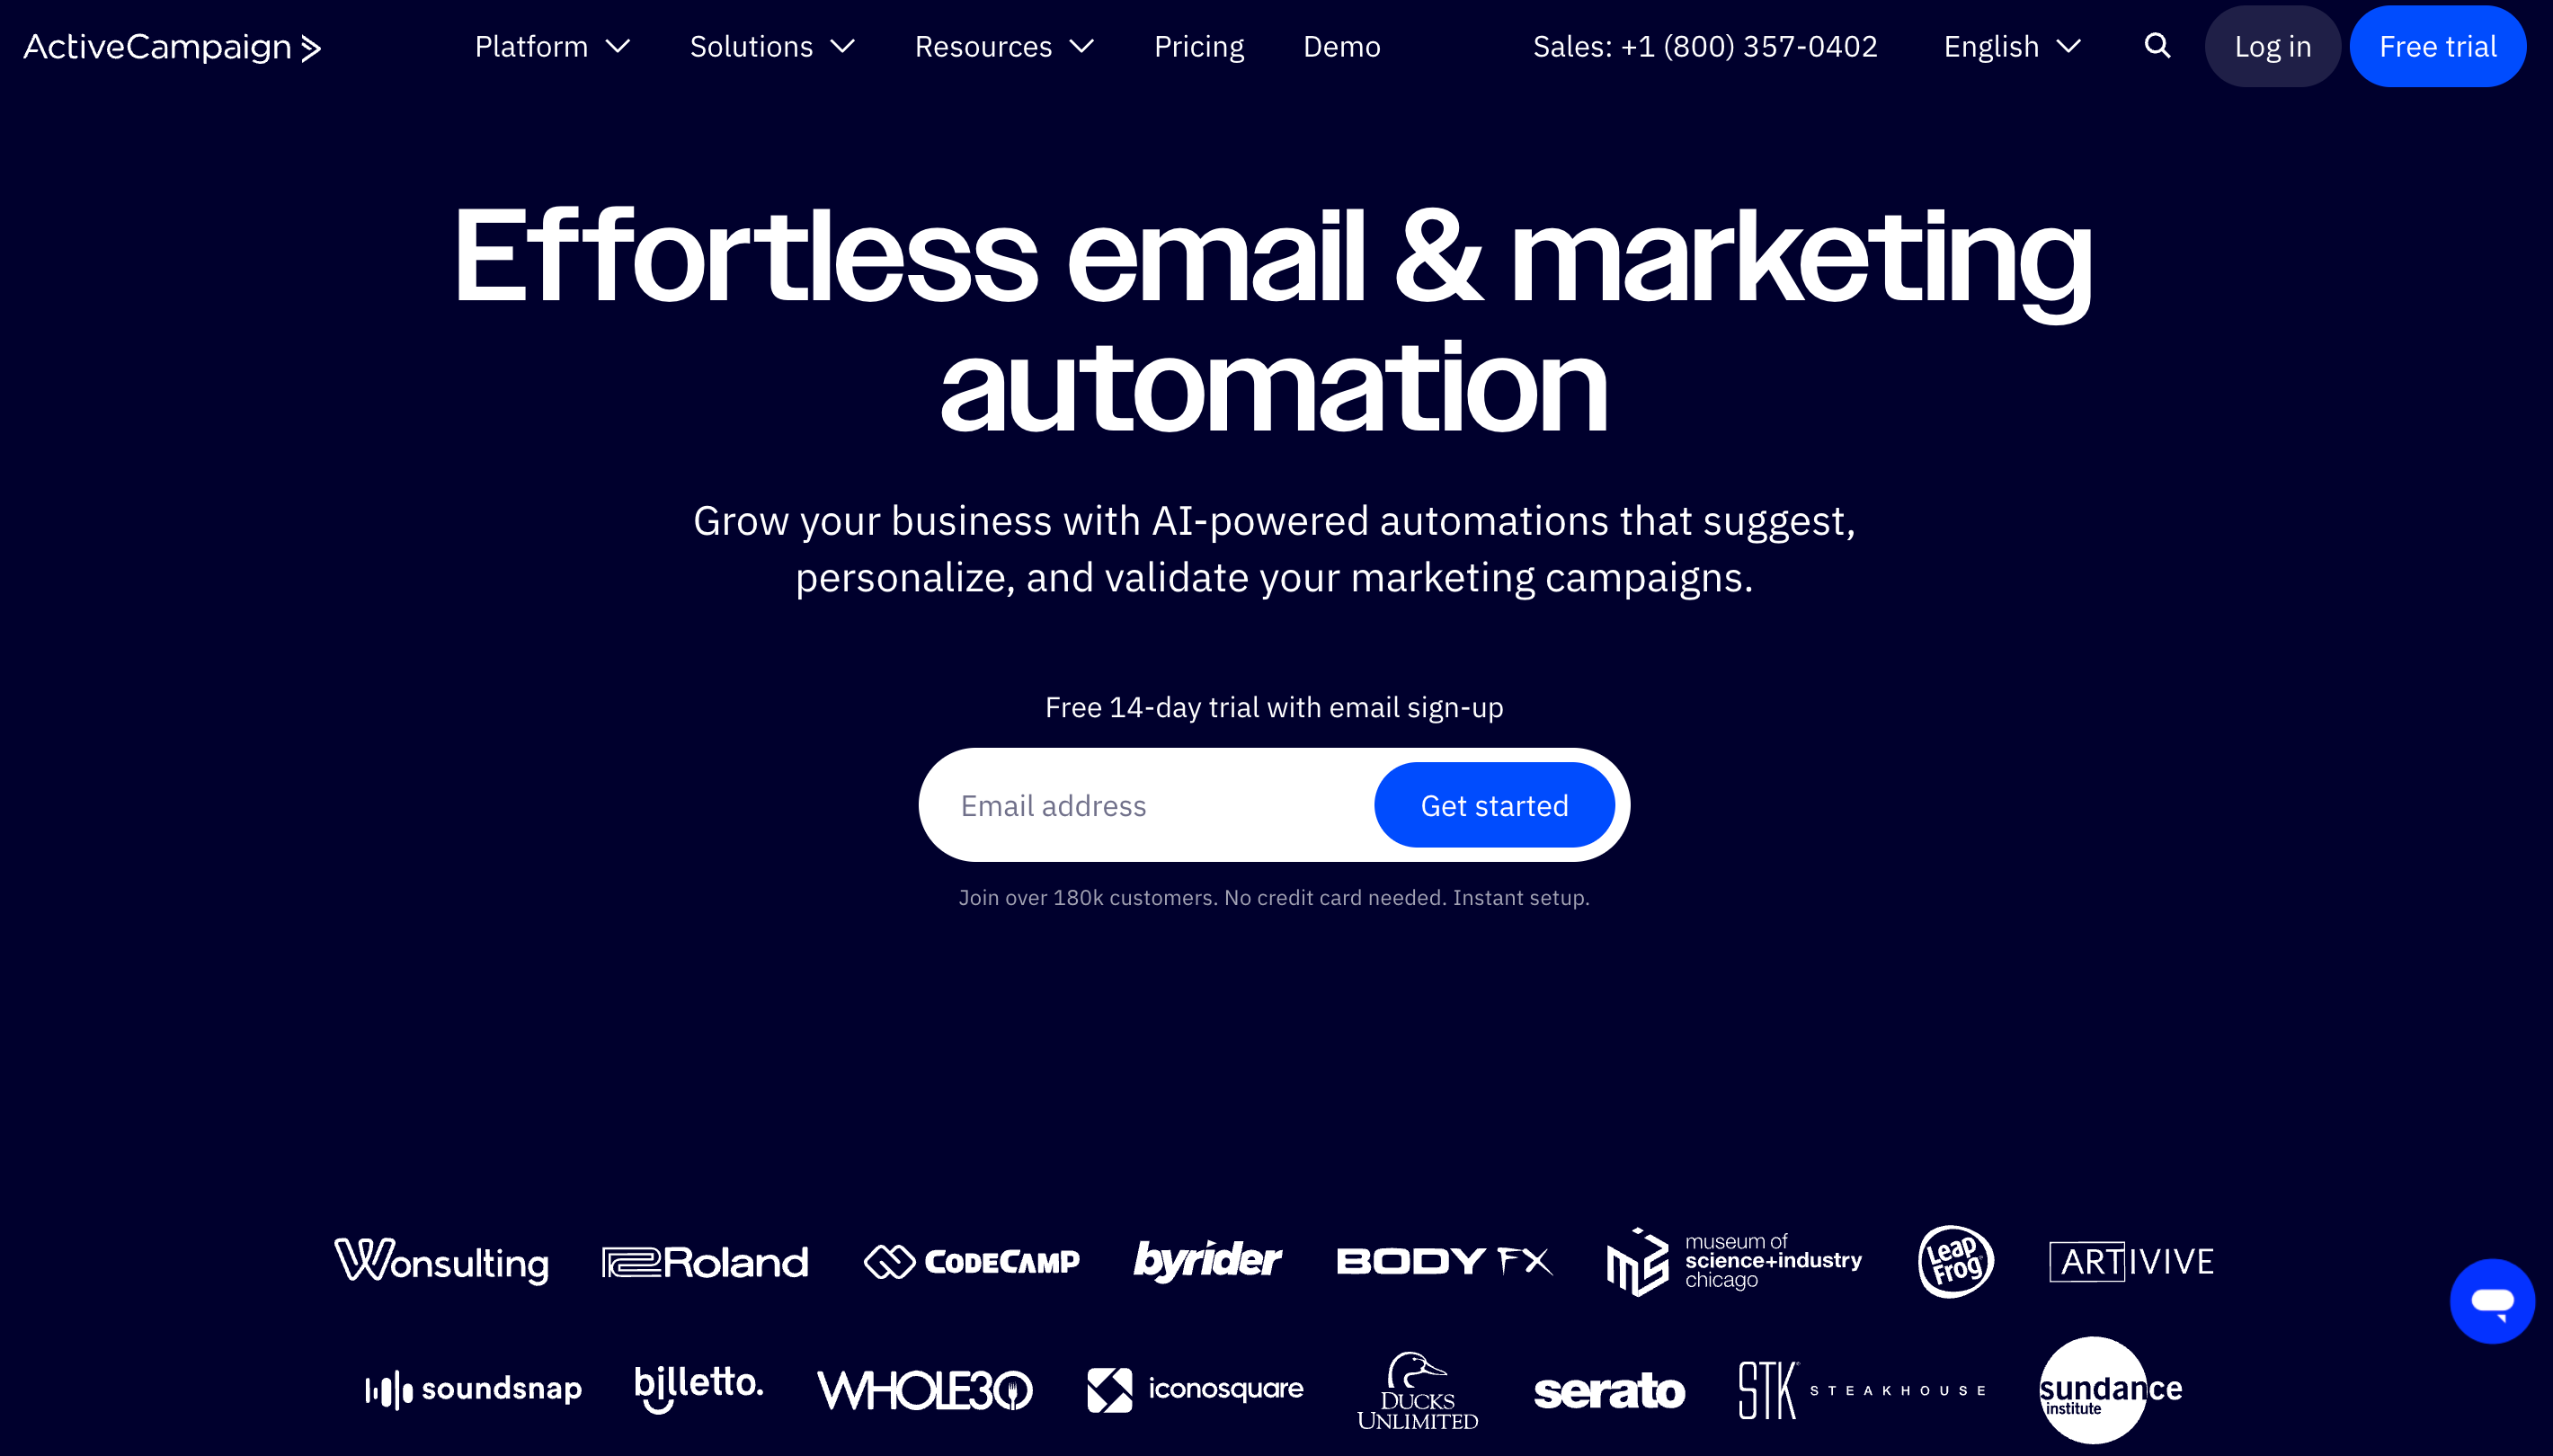
Task: Open the Demo menu item
Action: pos(1341,46)
